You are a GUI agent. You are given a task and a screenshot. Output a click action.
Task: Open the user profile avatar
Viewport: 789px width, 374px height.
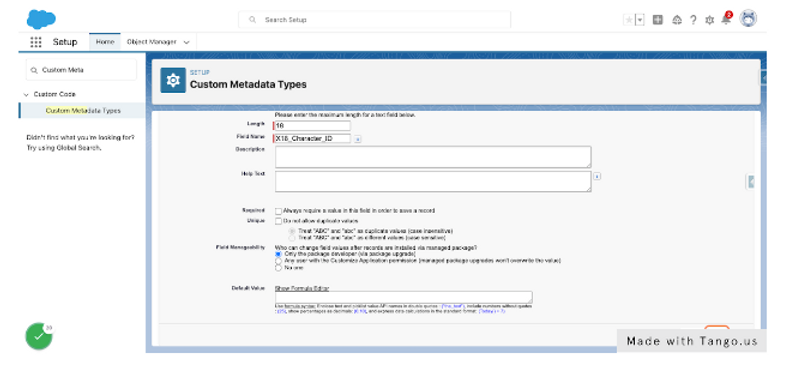(x=748, y=19)
